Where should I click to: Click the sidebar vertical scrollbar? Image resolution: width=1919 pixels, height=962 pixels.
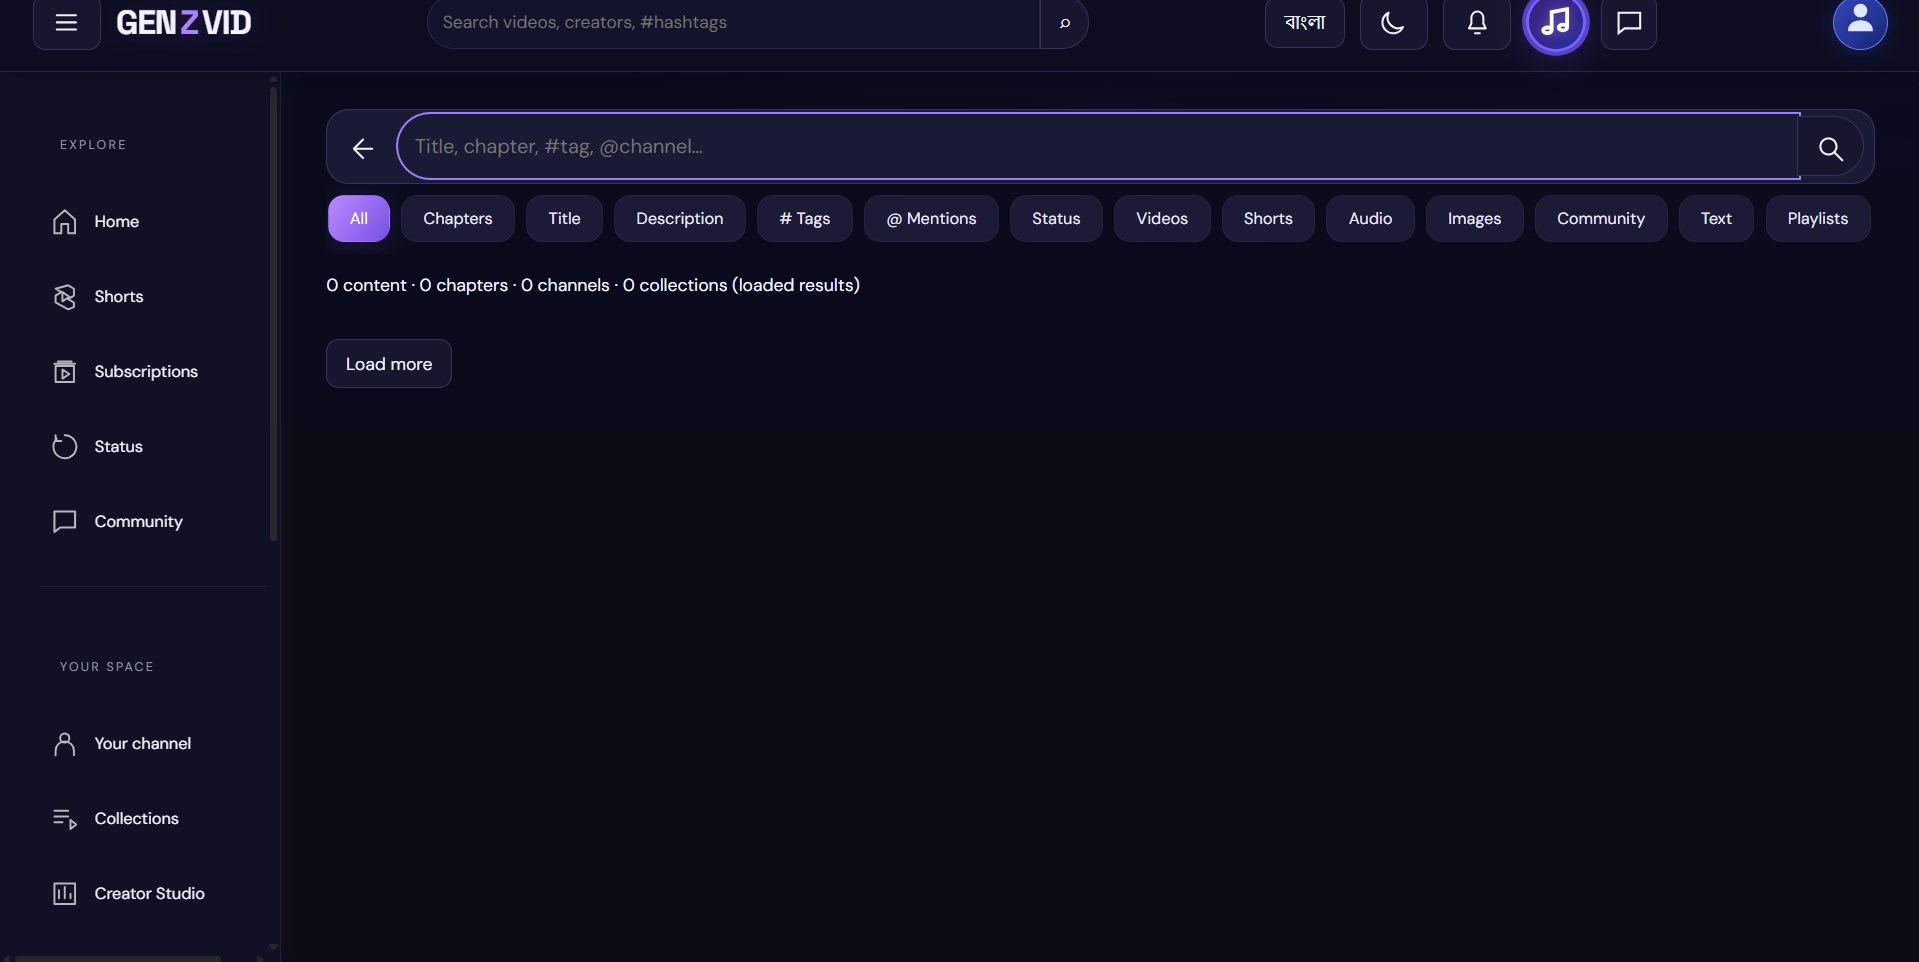[x=273, y=314]
